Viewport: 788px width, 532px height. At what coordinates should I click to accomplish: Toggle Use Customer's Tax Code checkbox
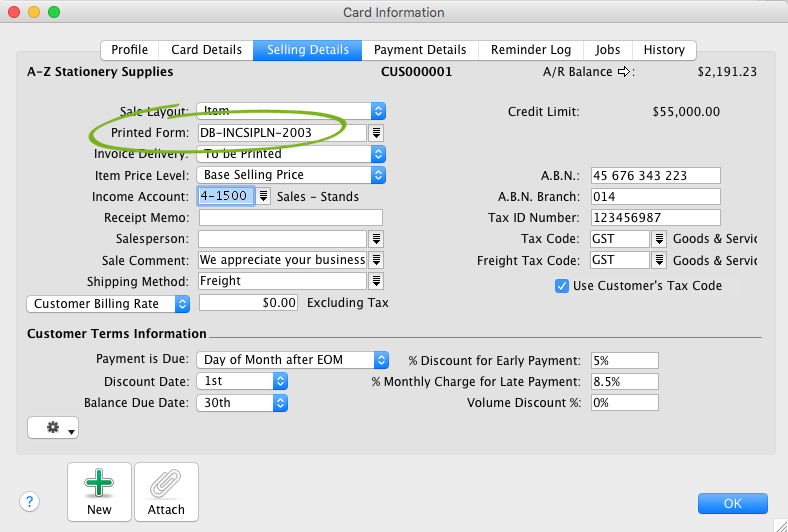(562, 286)
